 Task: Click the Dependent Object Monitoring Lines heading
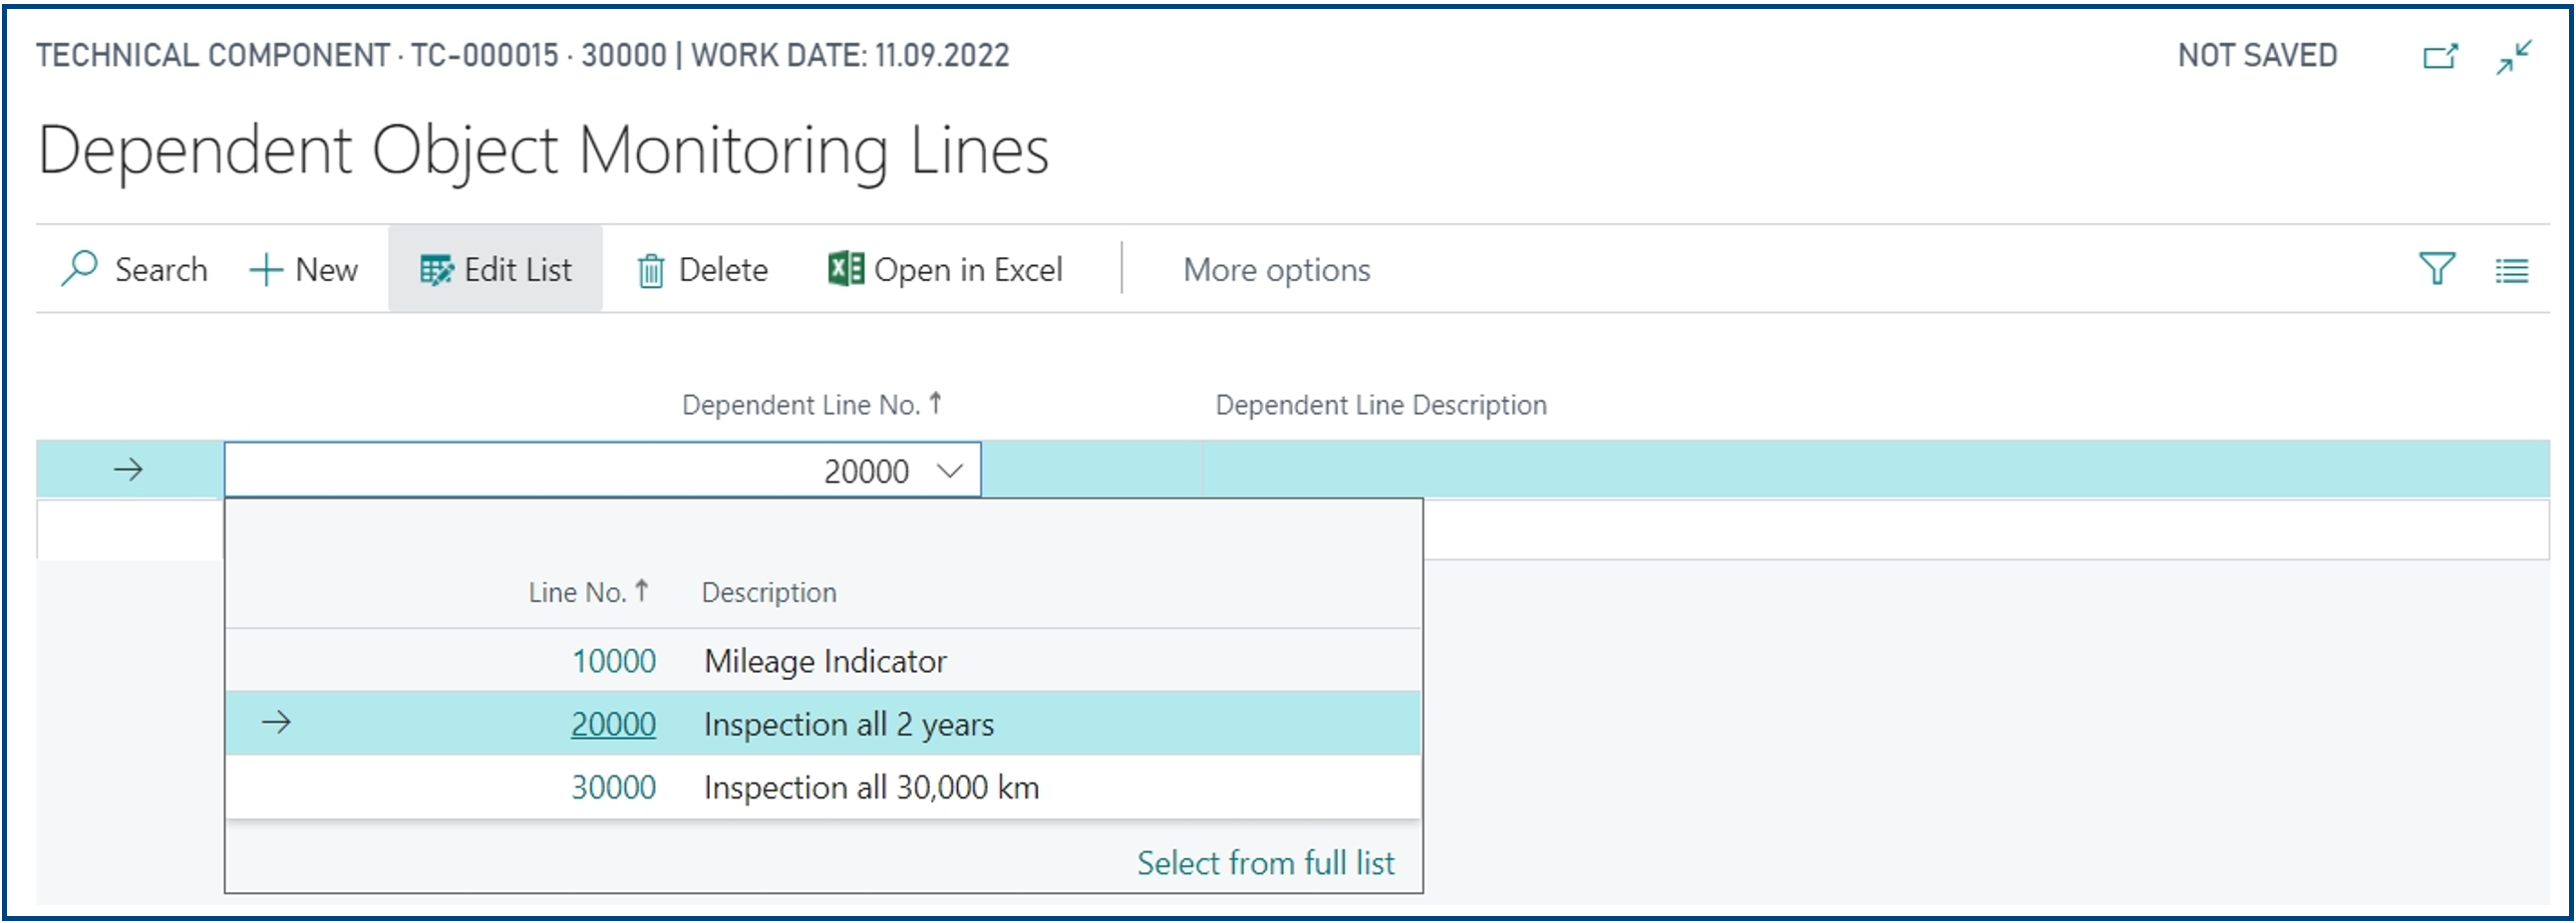(543, 151)
